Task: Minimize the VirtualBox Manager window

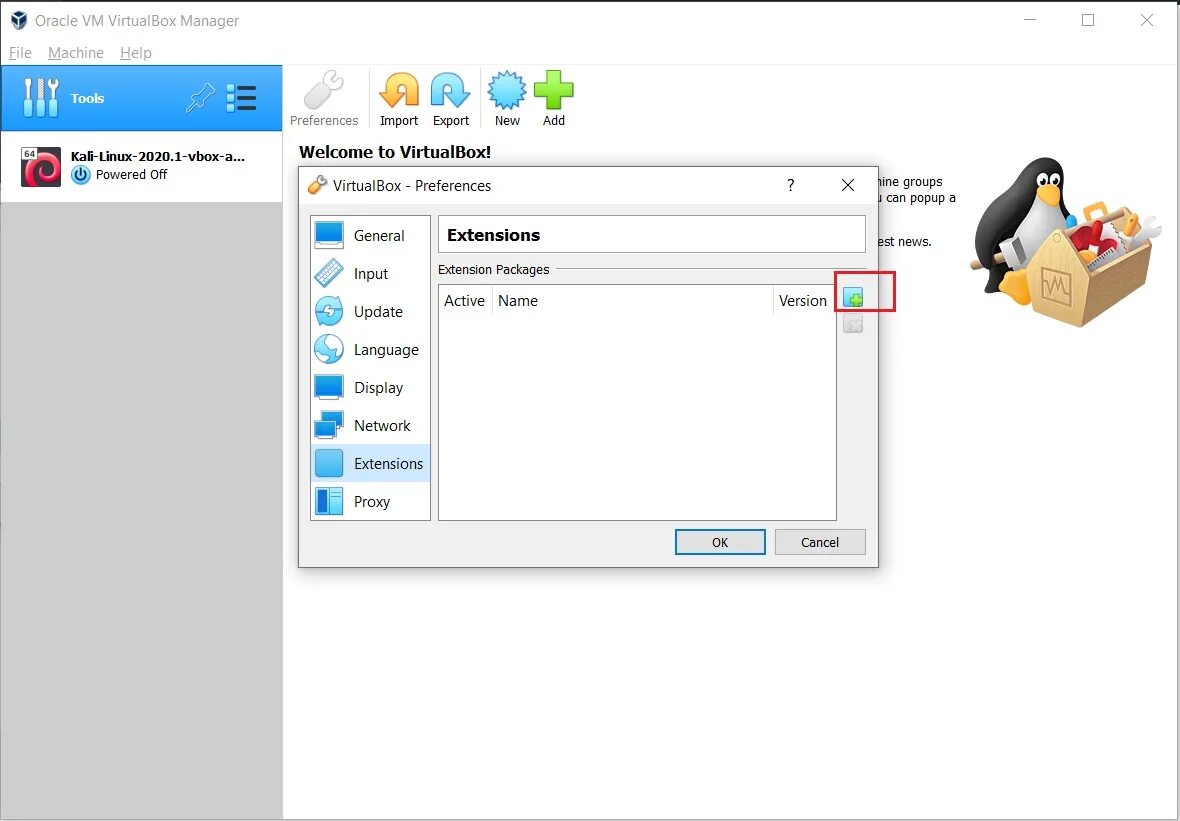Action: pyautogui.click(x=1029, y=20)
